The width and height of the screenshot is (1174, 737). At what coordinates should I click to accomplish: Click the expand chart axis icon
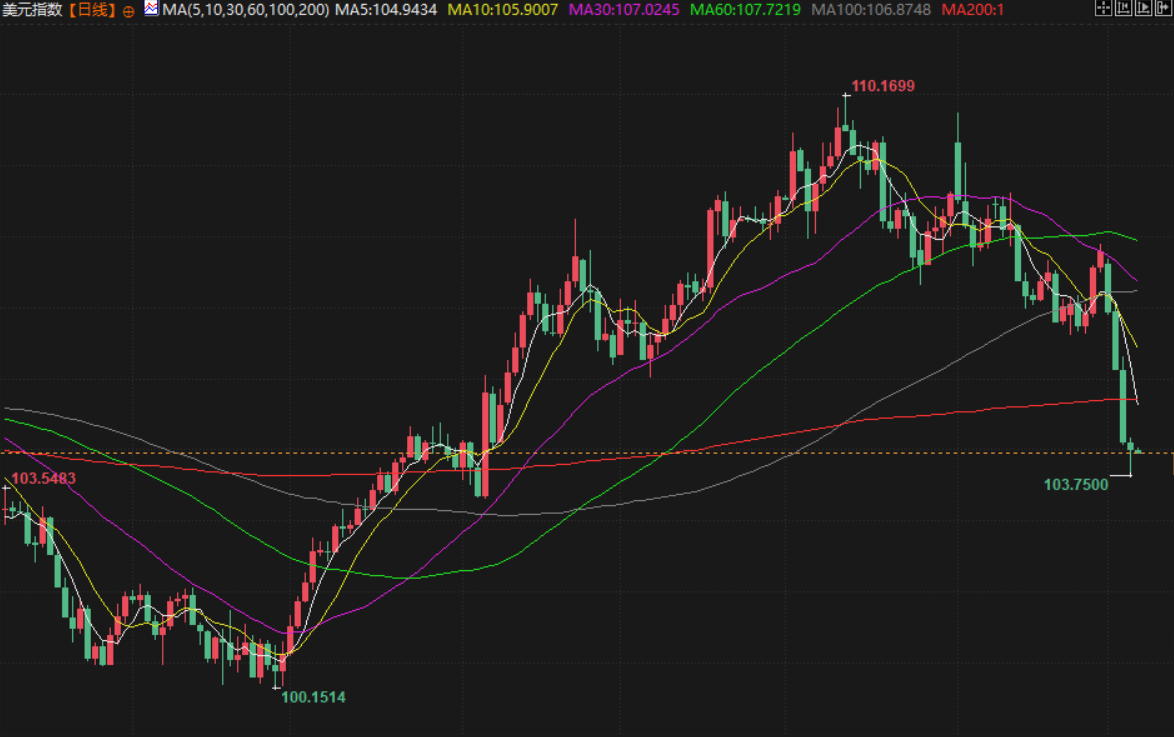coord(1141,10)
